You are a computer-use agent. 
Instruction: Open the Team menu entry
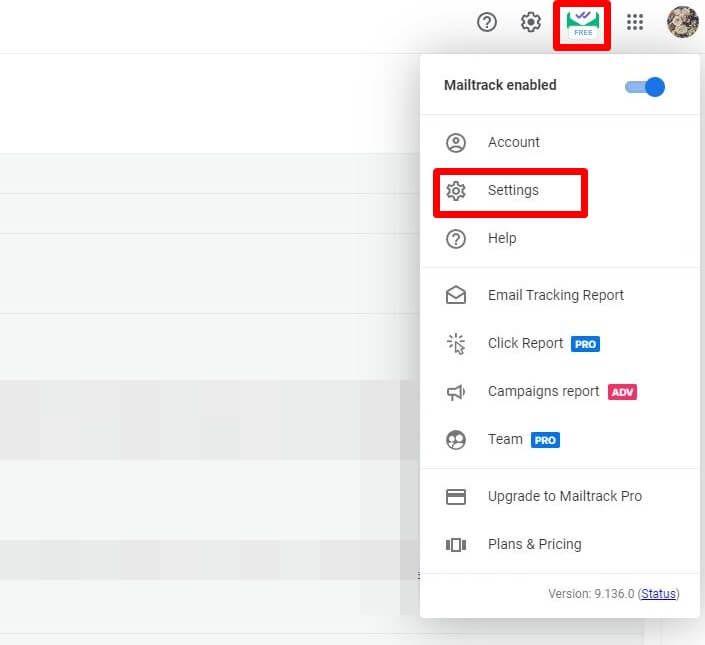pyautogui.click(x=560, y=440)
